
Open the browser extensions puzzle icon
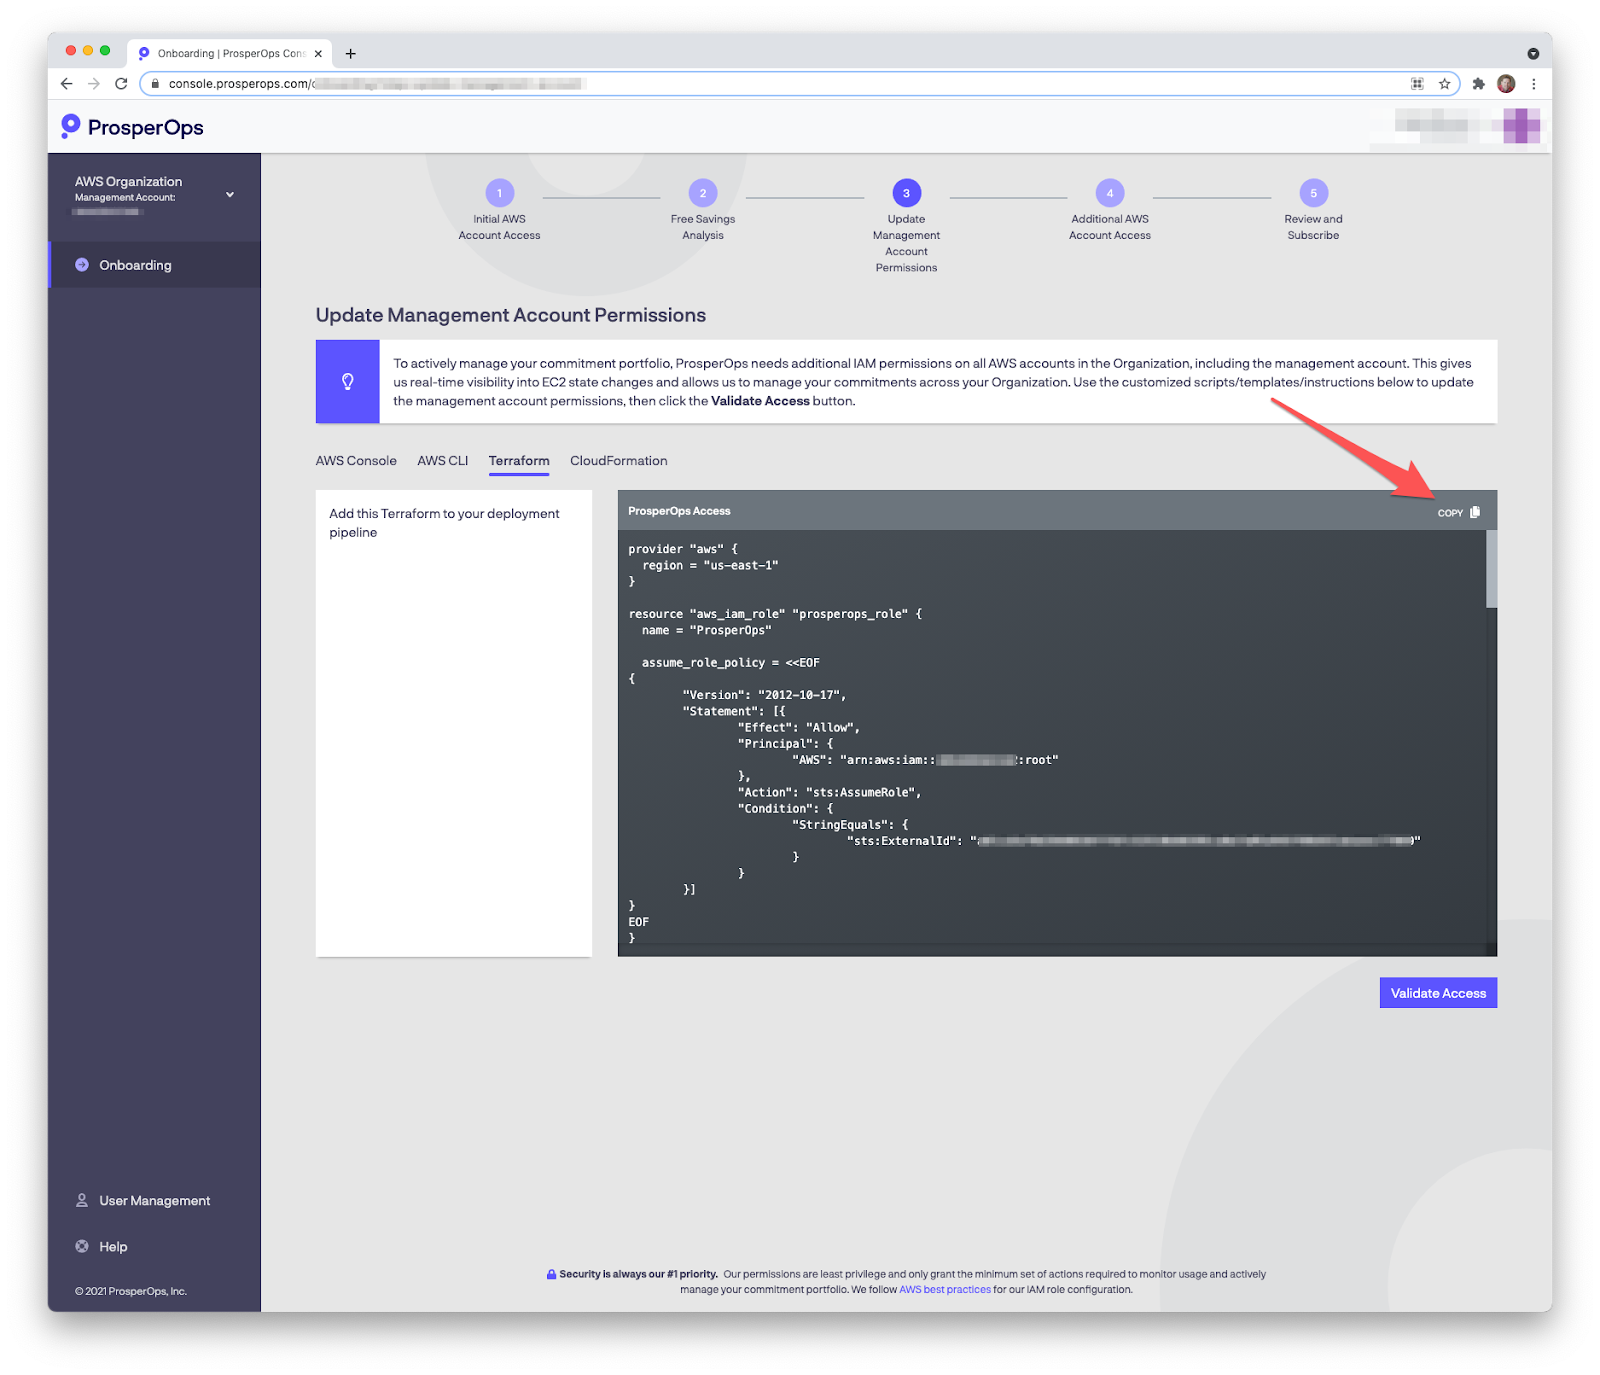(1478, 84)
